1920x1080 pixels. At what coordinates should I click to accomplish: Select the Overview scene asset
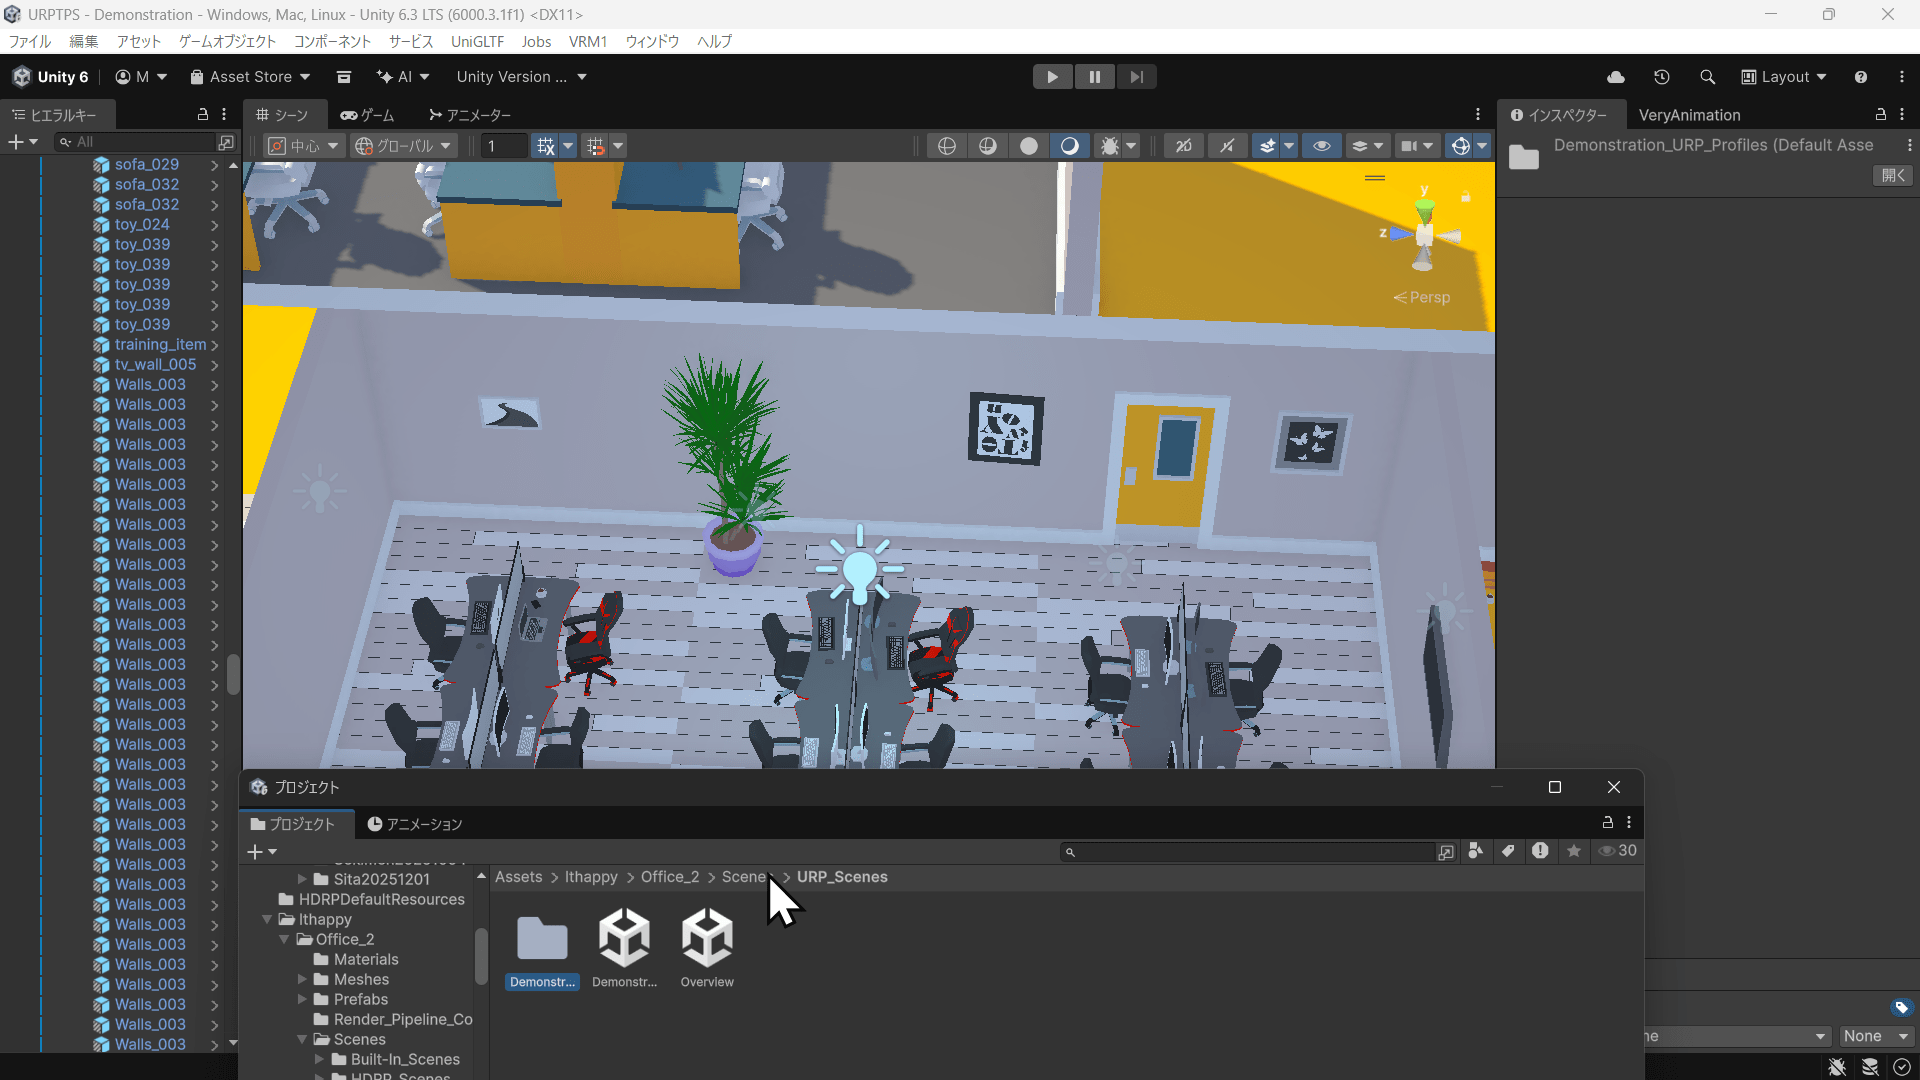coord(707,948)
